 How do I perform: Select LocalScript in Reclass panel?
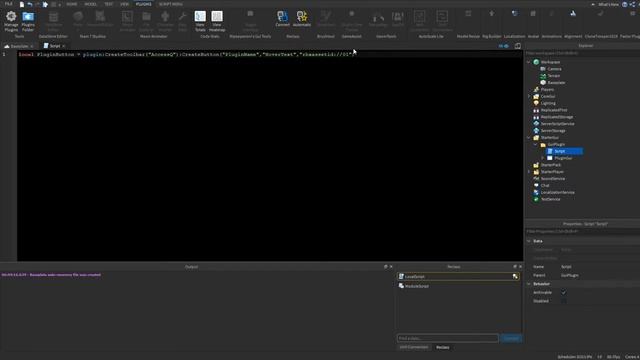[458, 277]
